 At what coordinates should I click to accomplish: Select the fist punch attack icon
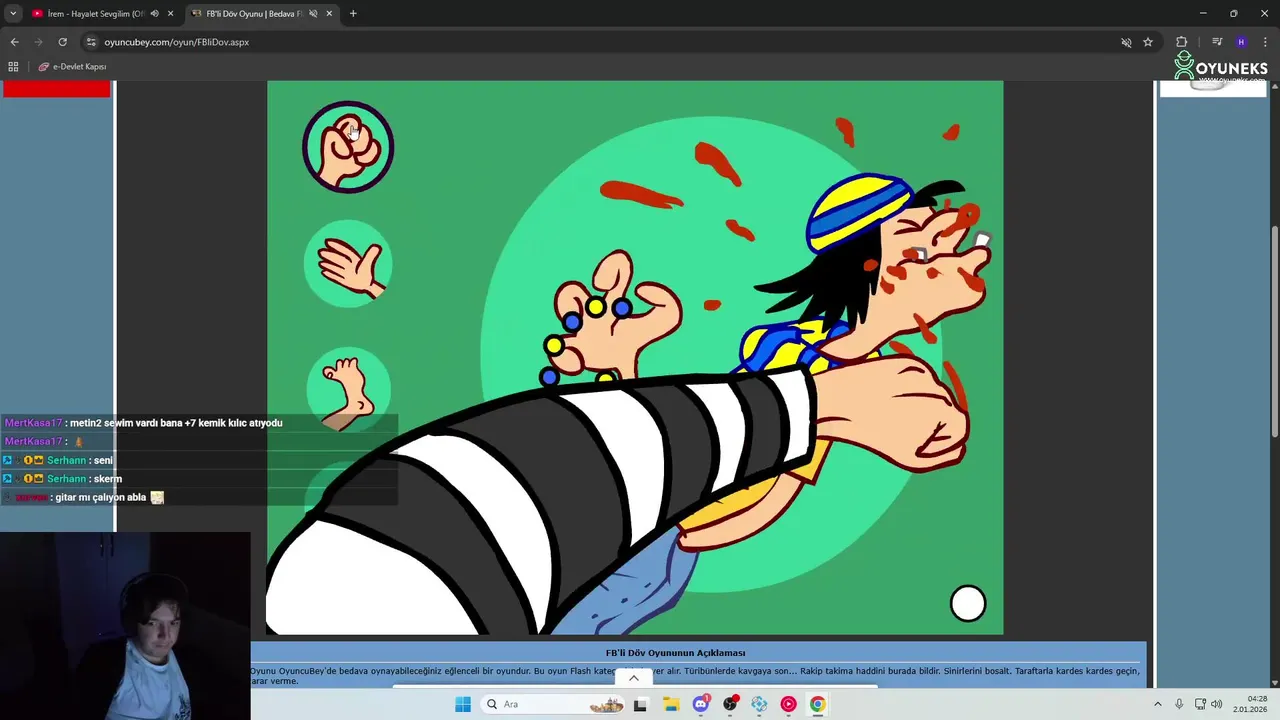(x=348, y=147)
